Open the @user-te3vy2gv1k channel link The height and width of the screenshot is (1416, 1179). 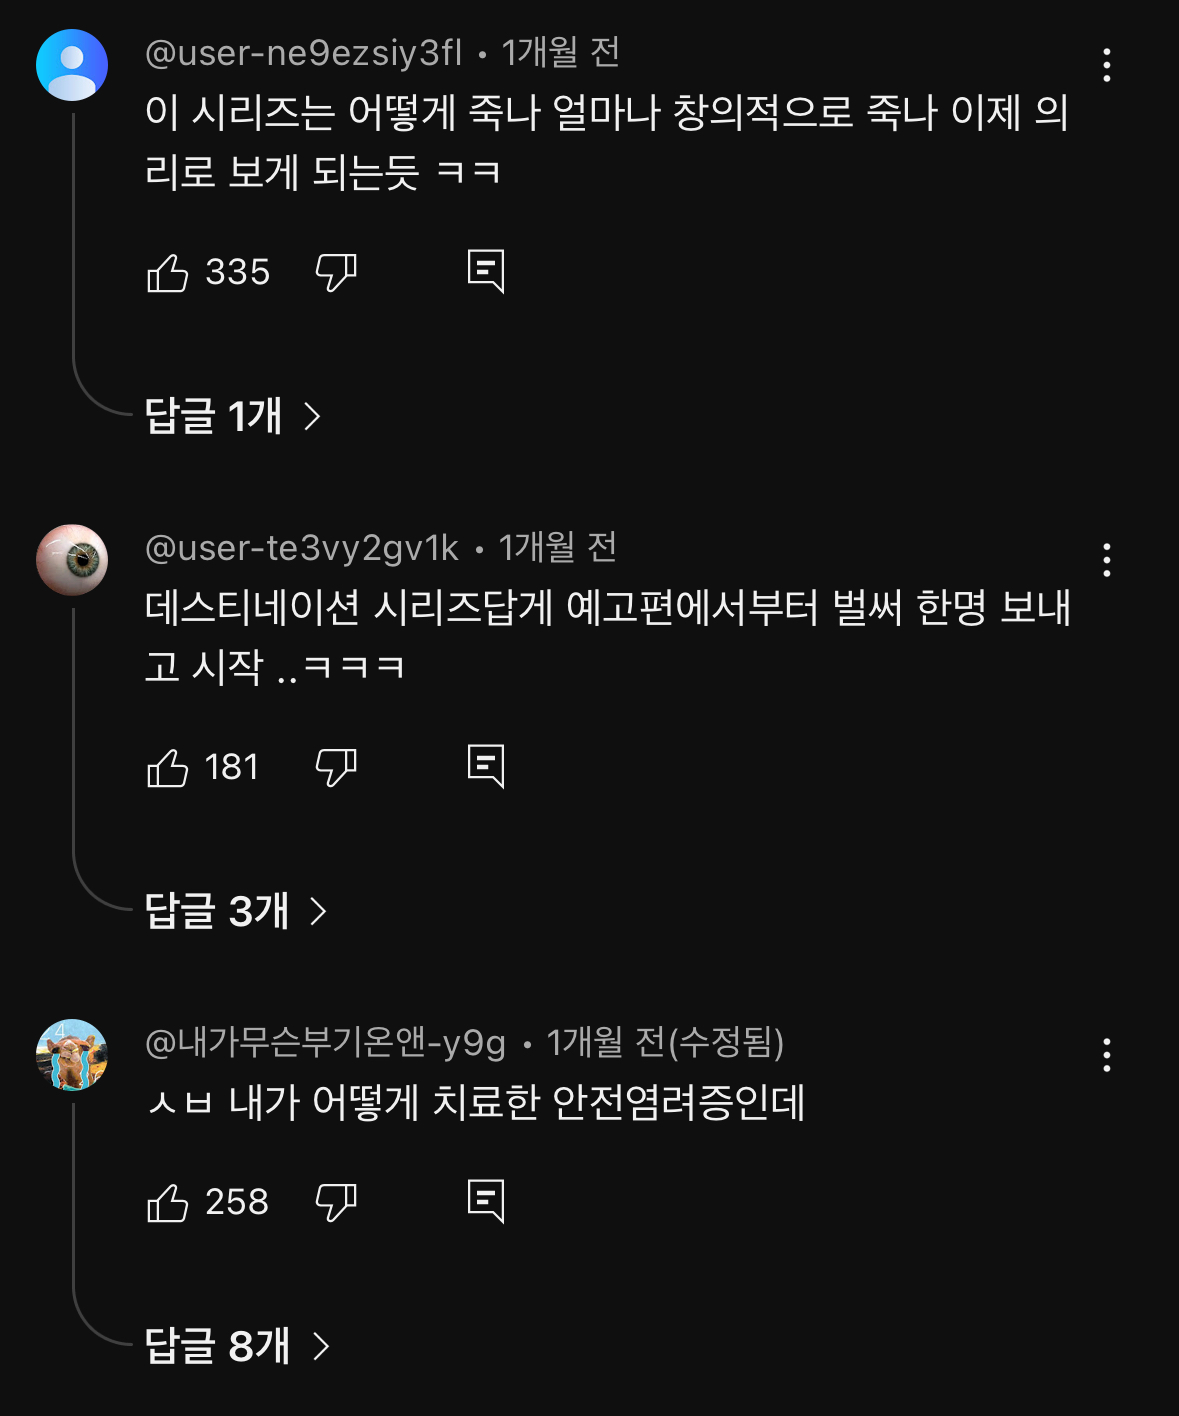[301, 548]
